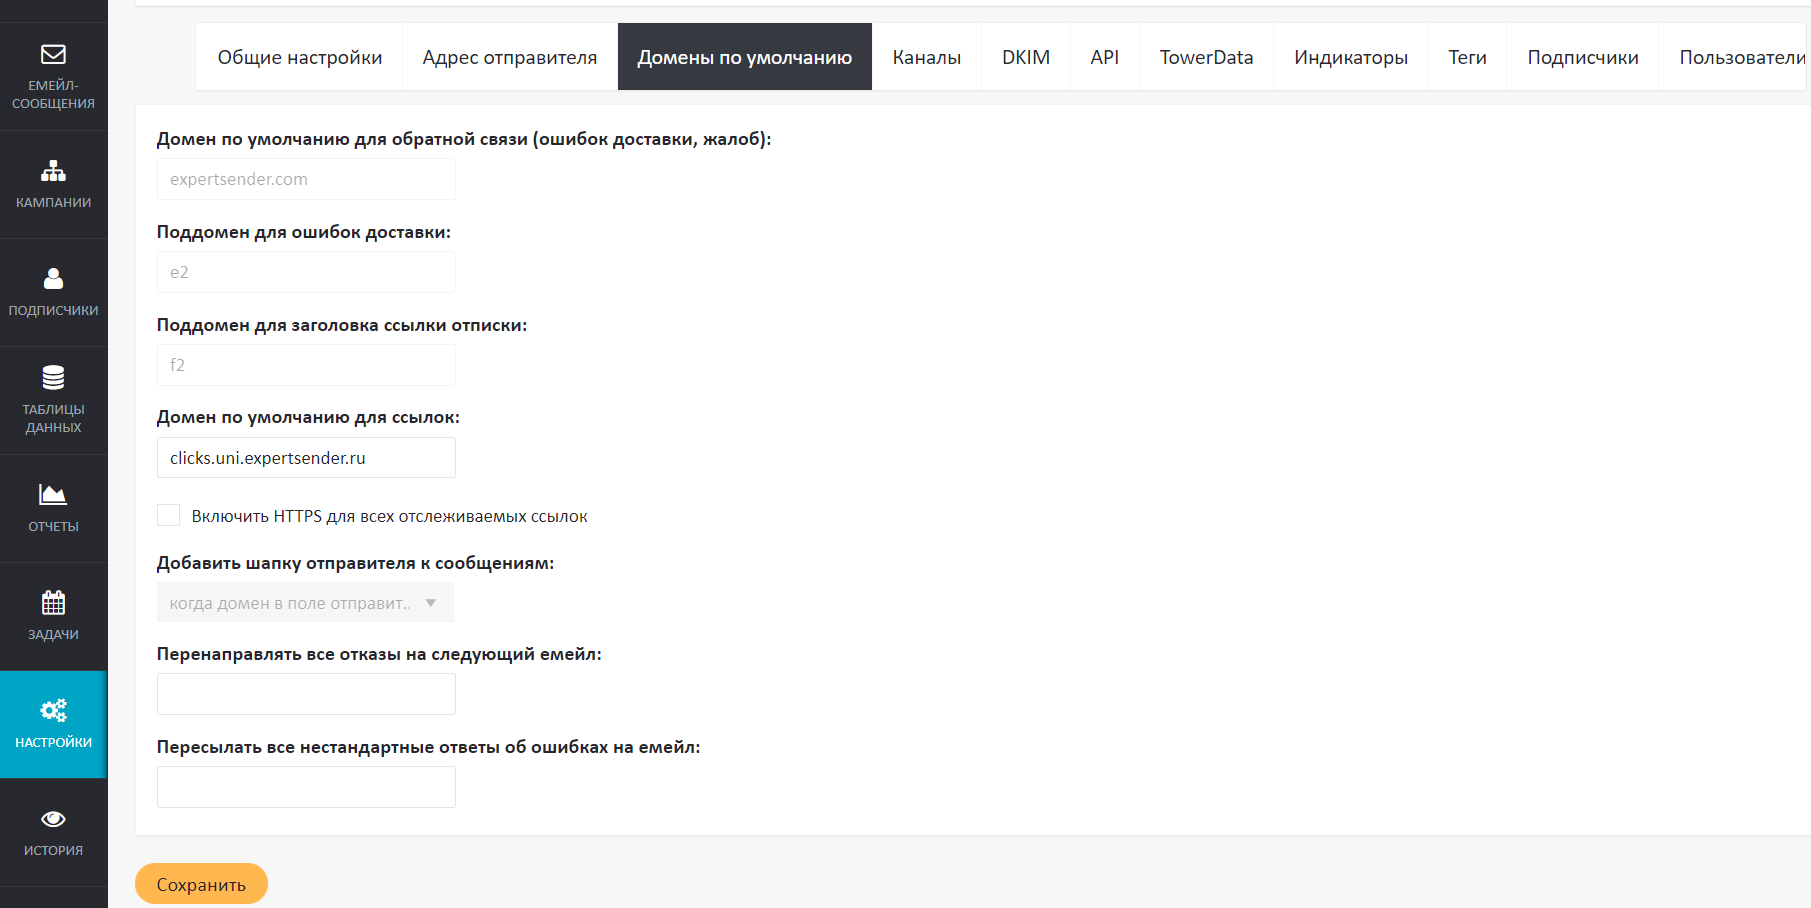1811x908 pixels.
Task: Click the Сохранить button
Action: pyautogui.click(x=201, y=884)
